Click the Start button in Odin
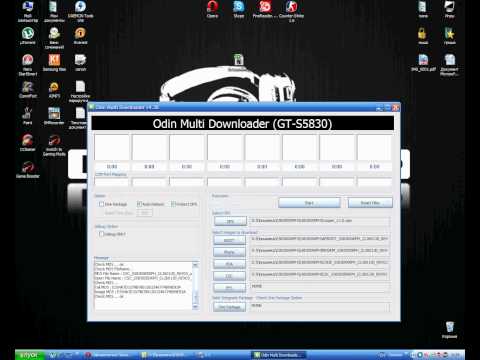 click(309, 203)
